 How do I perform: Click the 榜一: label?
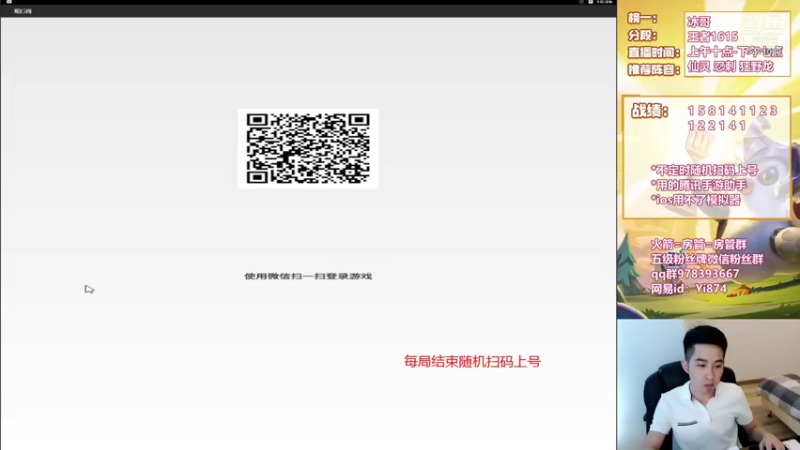click(x=643, y=18)
